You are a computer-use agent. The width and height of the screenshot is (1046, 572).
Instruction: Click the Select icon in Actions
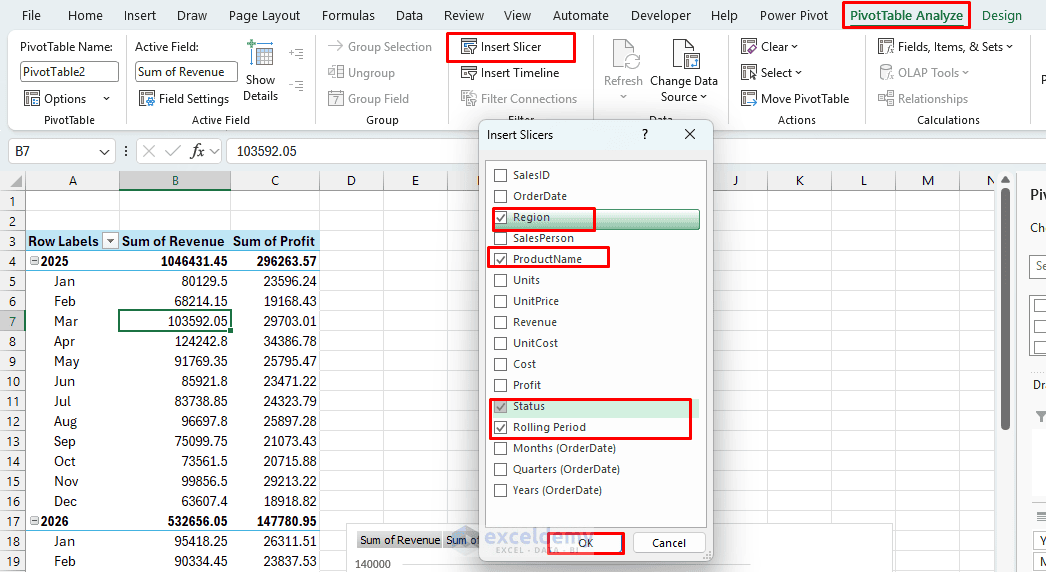(749, 73)
